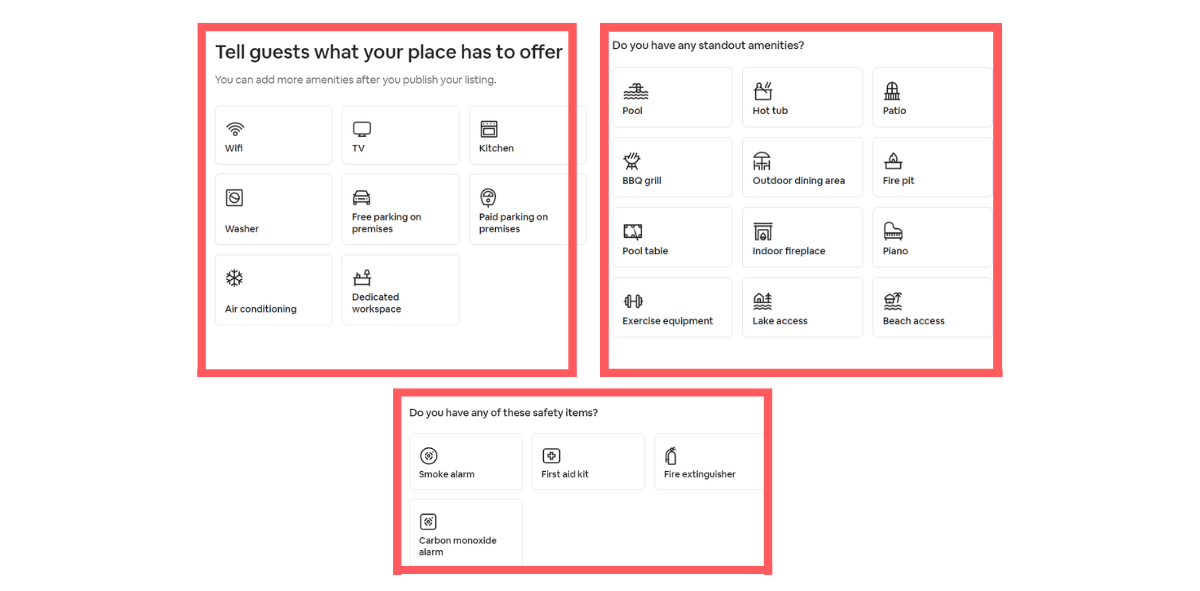Click the Fire extinguisher icon
The width and height of the screenshot is (1200, 591).
click(671, 456)
